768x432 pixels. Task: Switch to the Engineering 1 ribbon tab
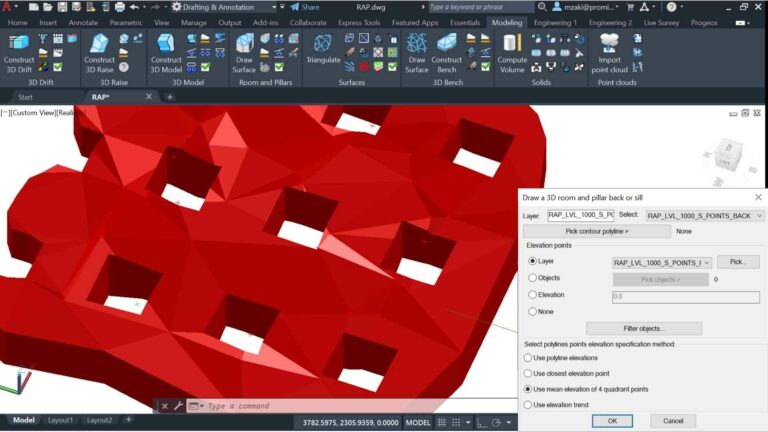554,22
